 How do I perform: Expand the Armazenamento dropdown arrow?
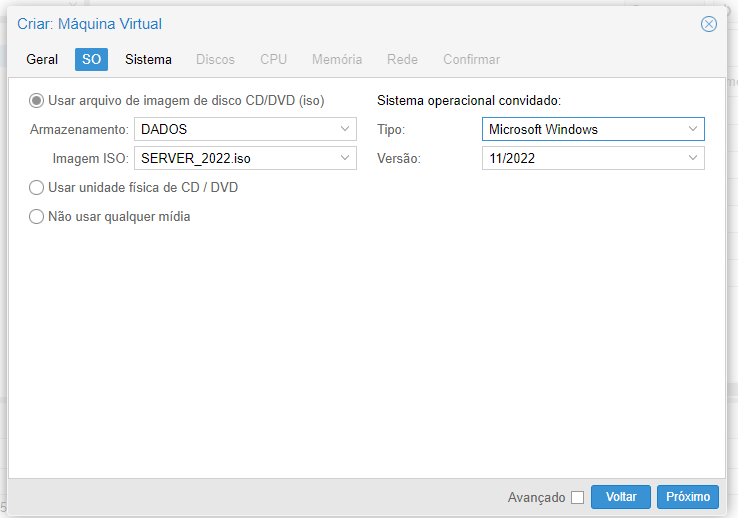345,129
